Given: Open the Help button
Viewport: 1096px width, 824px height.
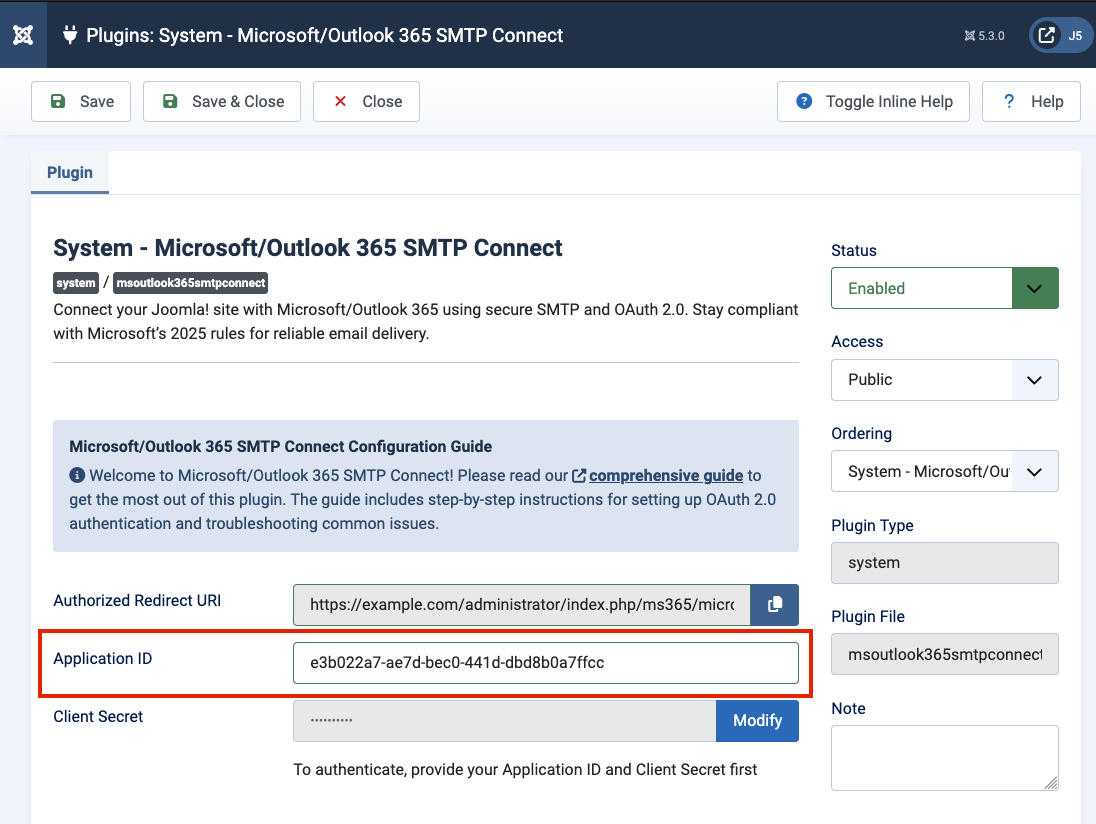Looking at the screenshot, I should 1031,101.
